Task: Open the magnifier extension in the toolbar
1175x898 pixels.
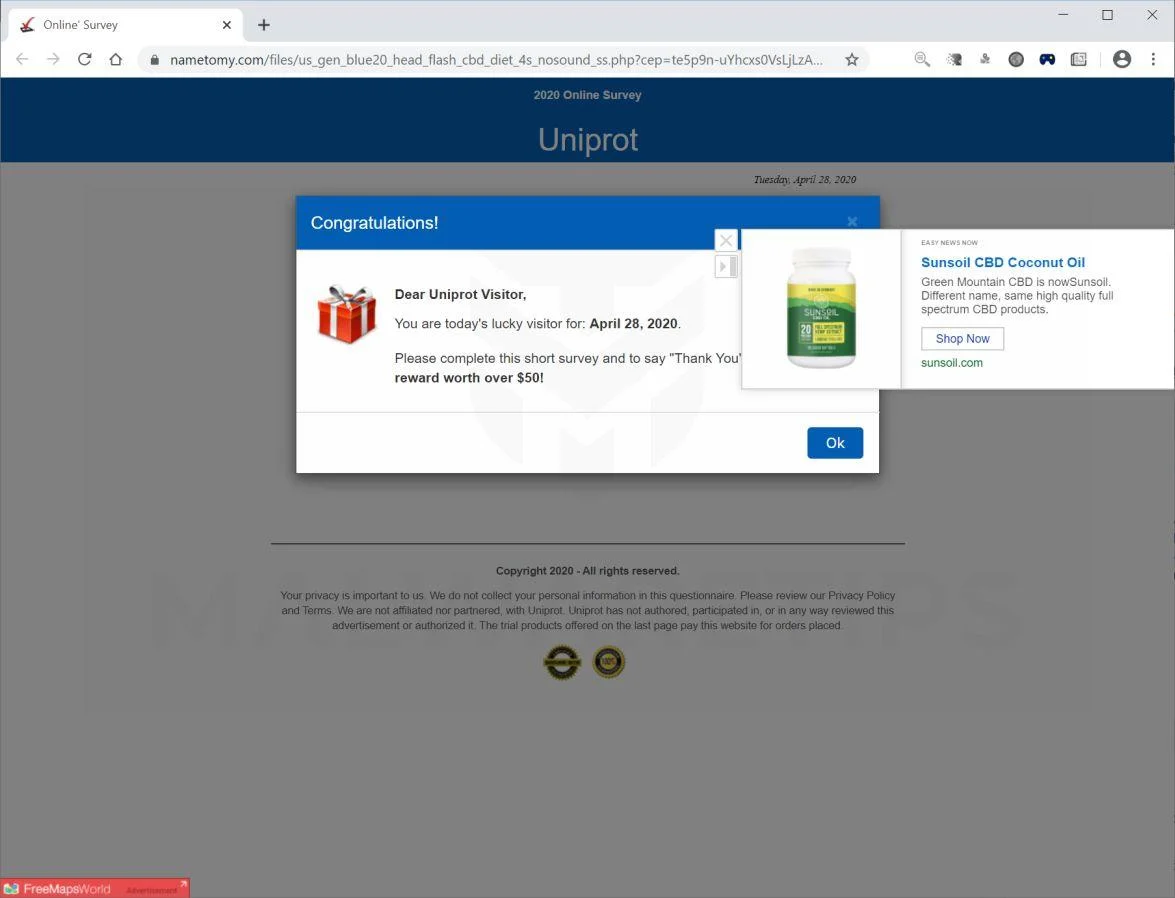Action: click(x=922, y=59)
